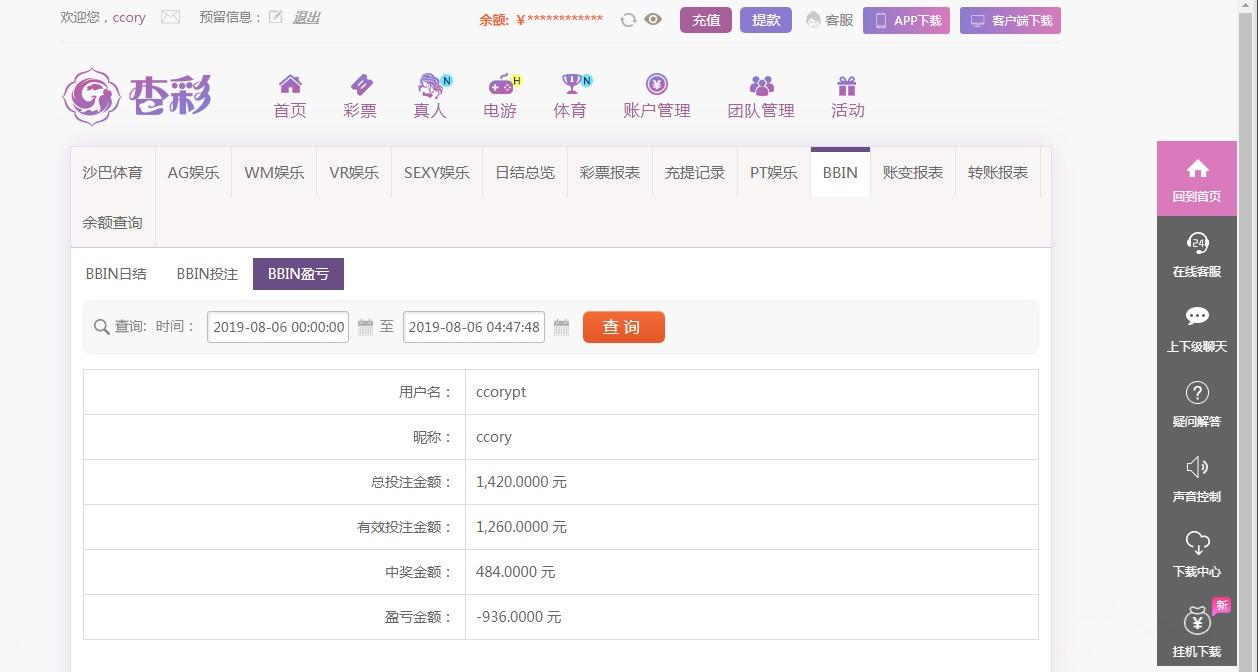Open calendar picker for end time
This screenshot has height=672, width=1258.
tap(561, 327)
